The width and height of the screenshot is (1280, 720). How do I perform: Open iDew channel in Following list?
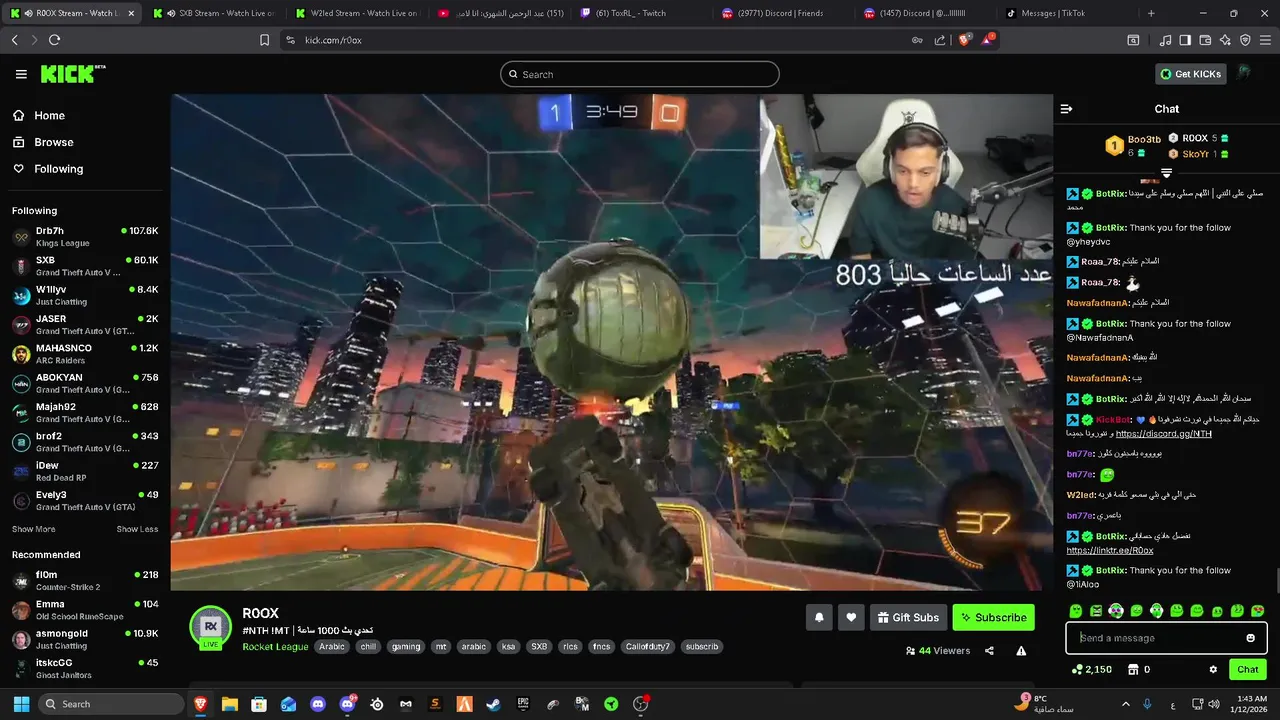click(x=84, y=471)
